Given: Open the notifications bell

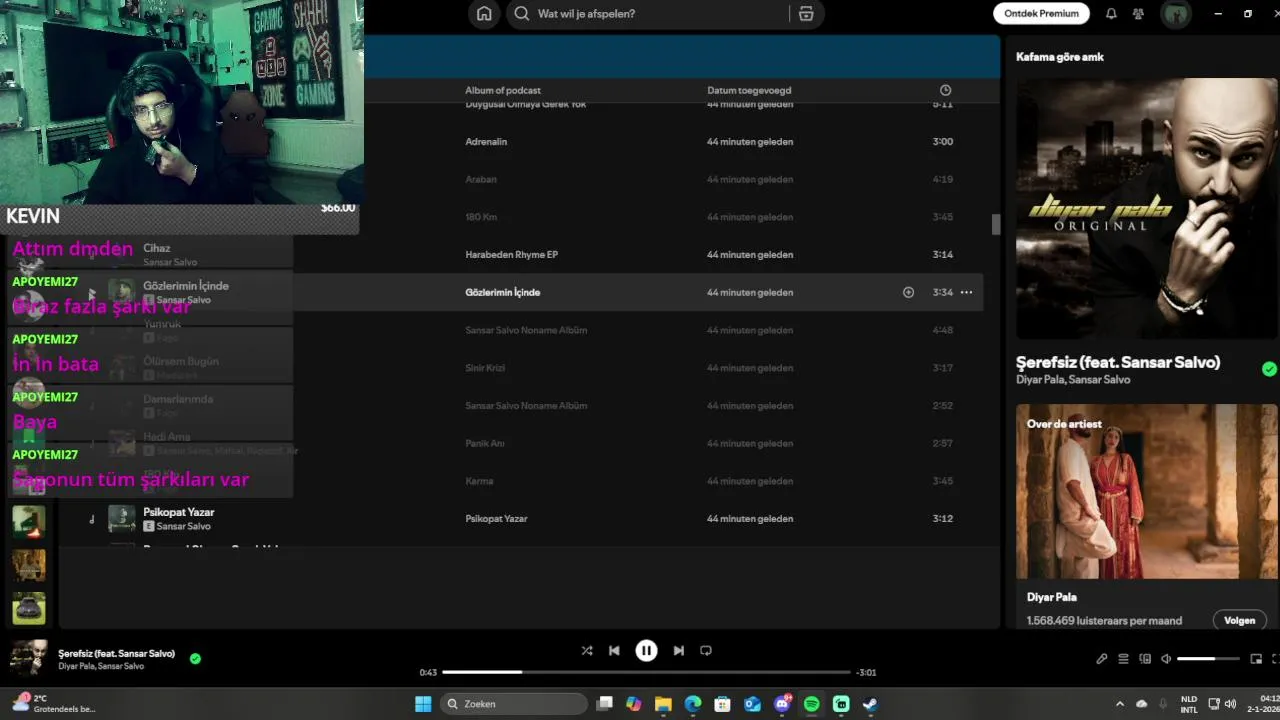Looking at the screenshot, I should 1111,14.
